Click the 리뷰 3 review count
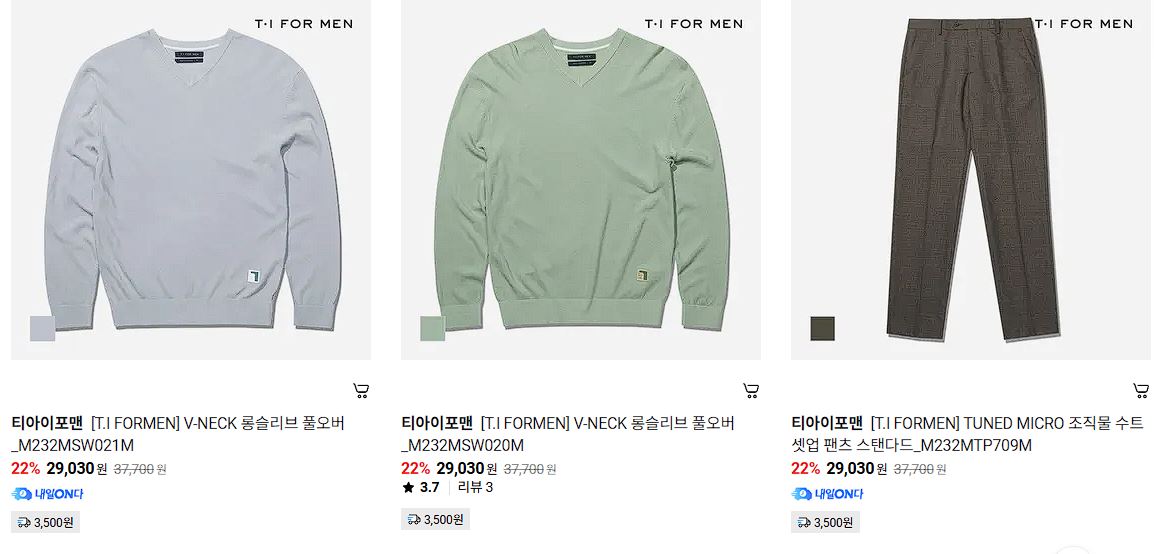Image resolution: width=1154 pixels, height=554 pixels. (475, 487)
